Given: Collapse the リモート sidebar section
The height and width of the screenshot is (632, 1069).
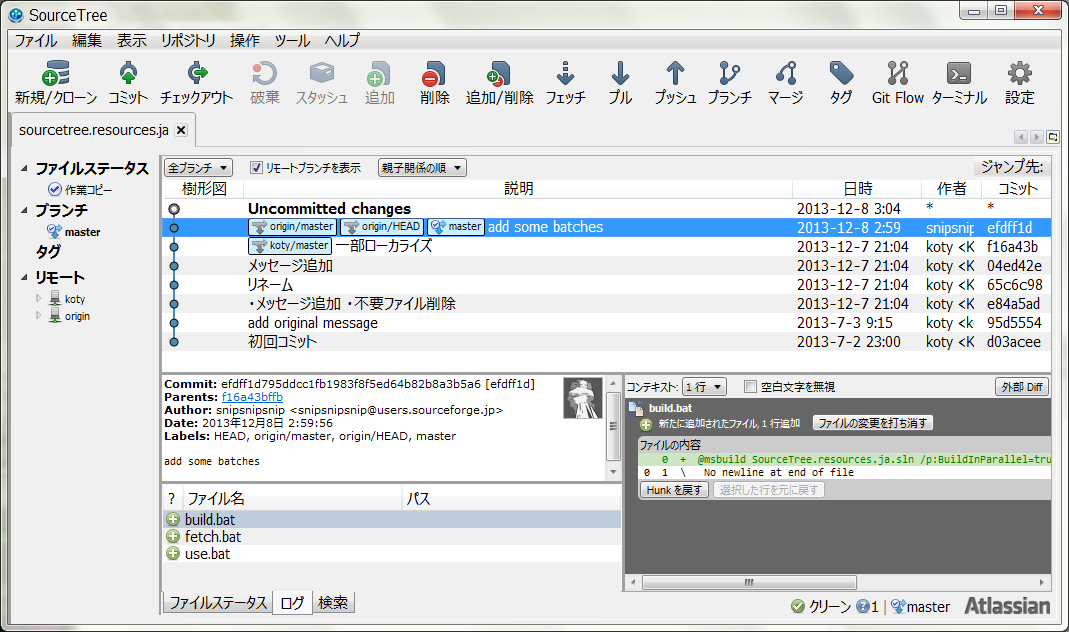Looking at the screenshot, I should click(25, 277).
